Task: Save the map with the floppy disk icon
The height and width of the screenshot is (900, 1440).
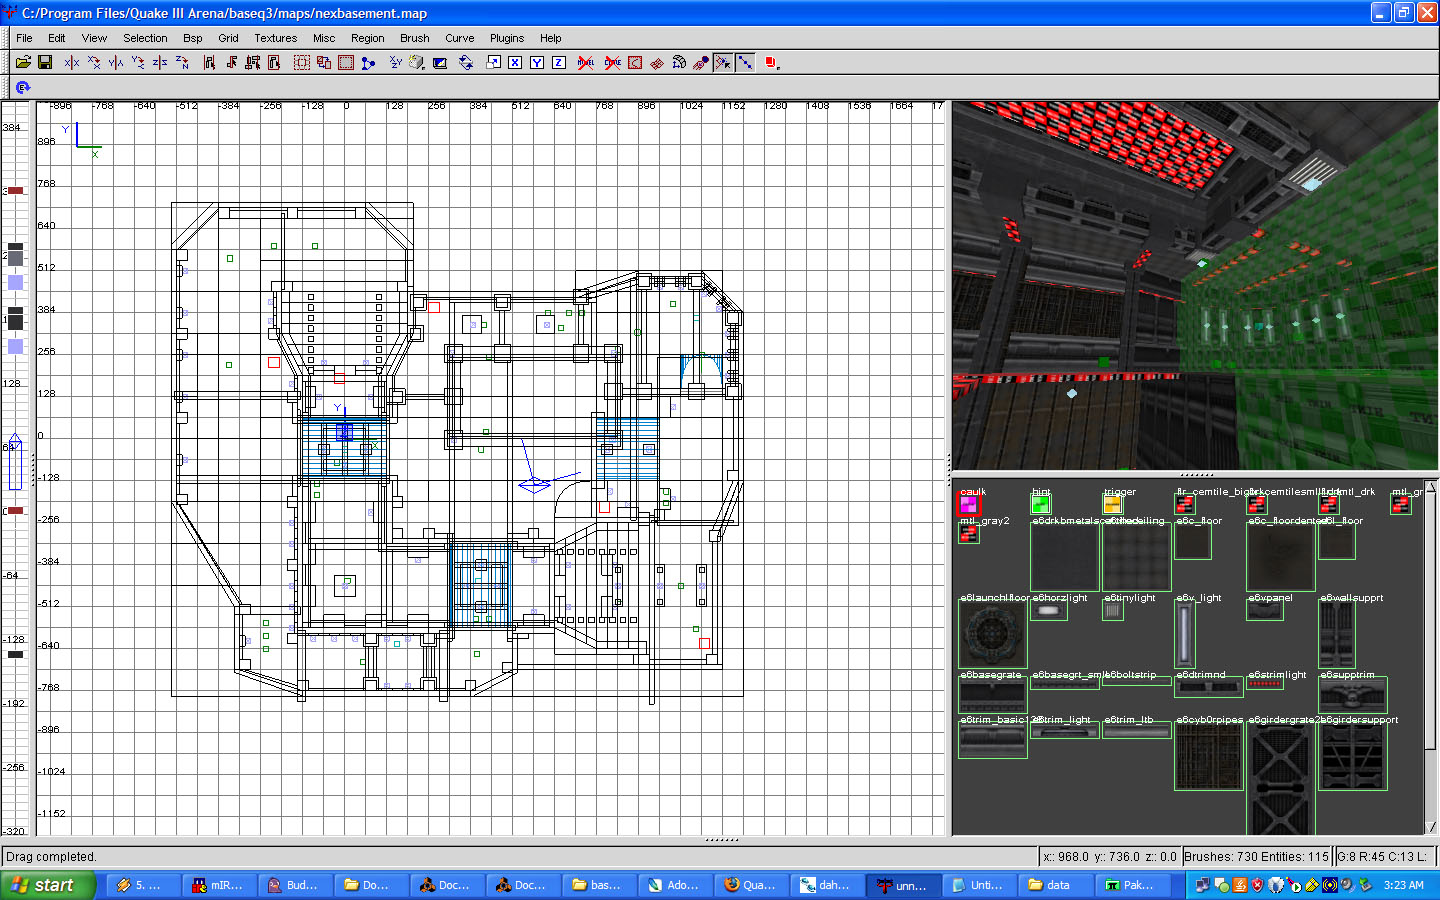Action: tap(45, 62)
